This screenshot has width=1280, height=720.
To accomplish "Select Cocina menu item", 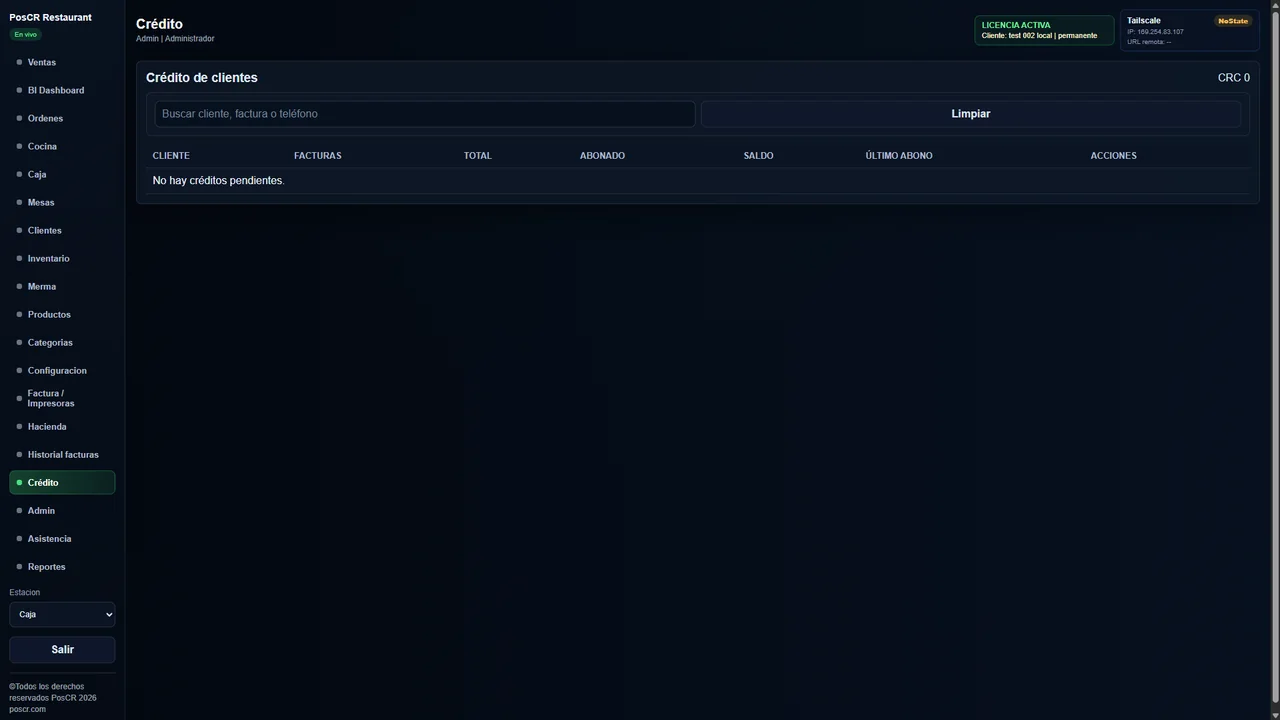I will (x=62, y=146).
